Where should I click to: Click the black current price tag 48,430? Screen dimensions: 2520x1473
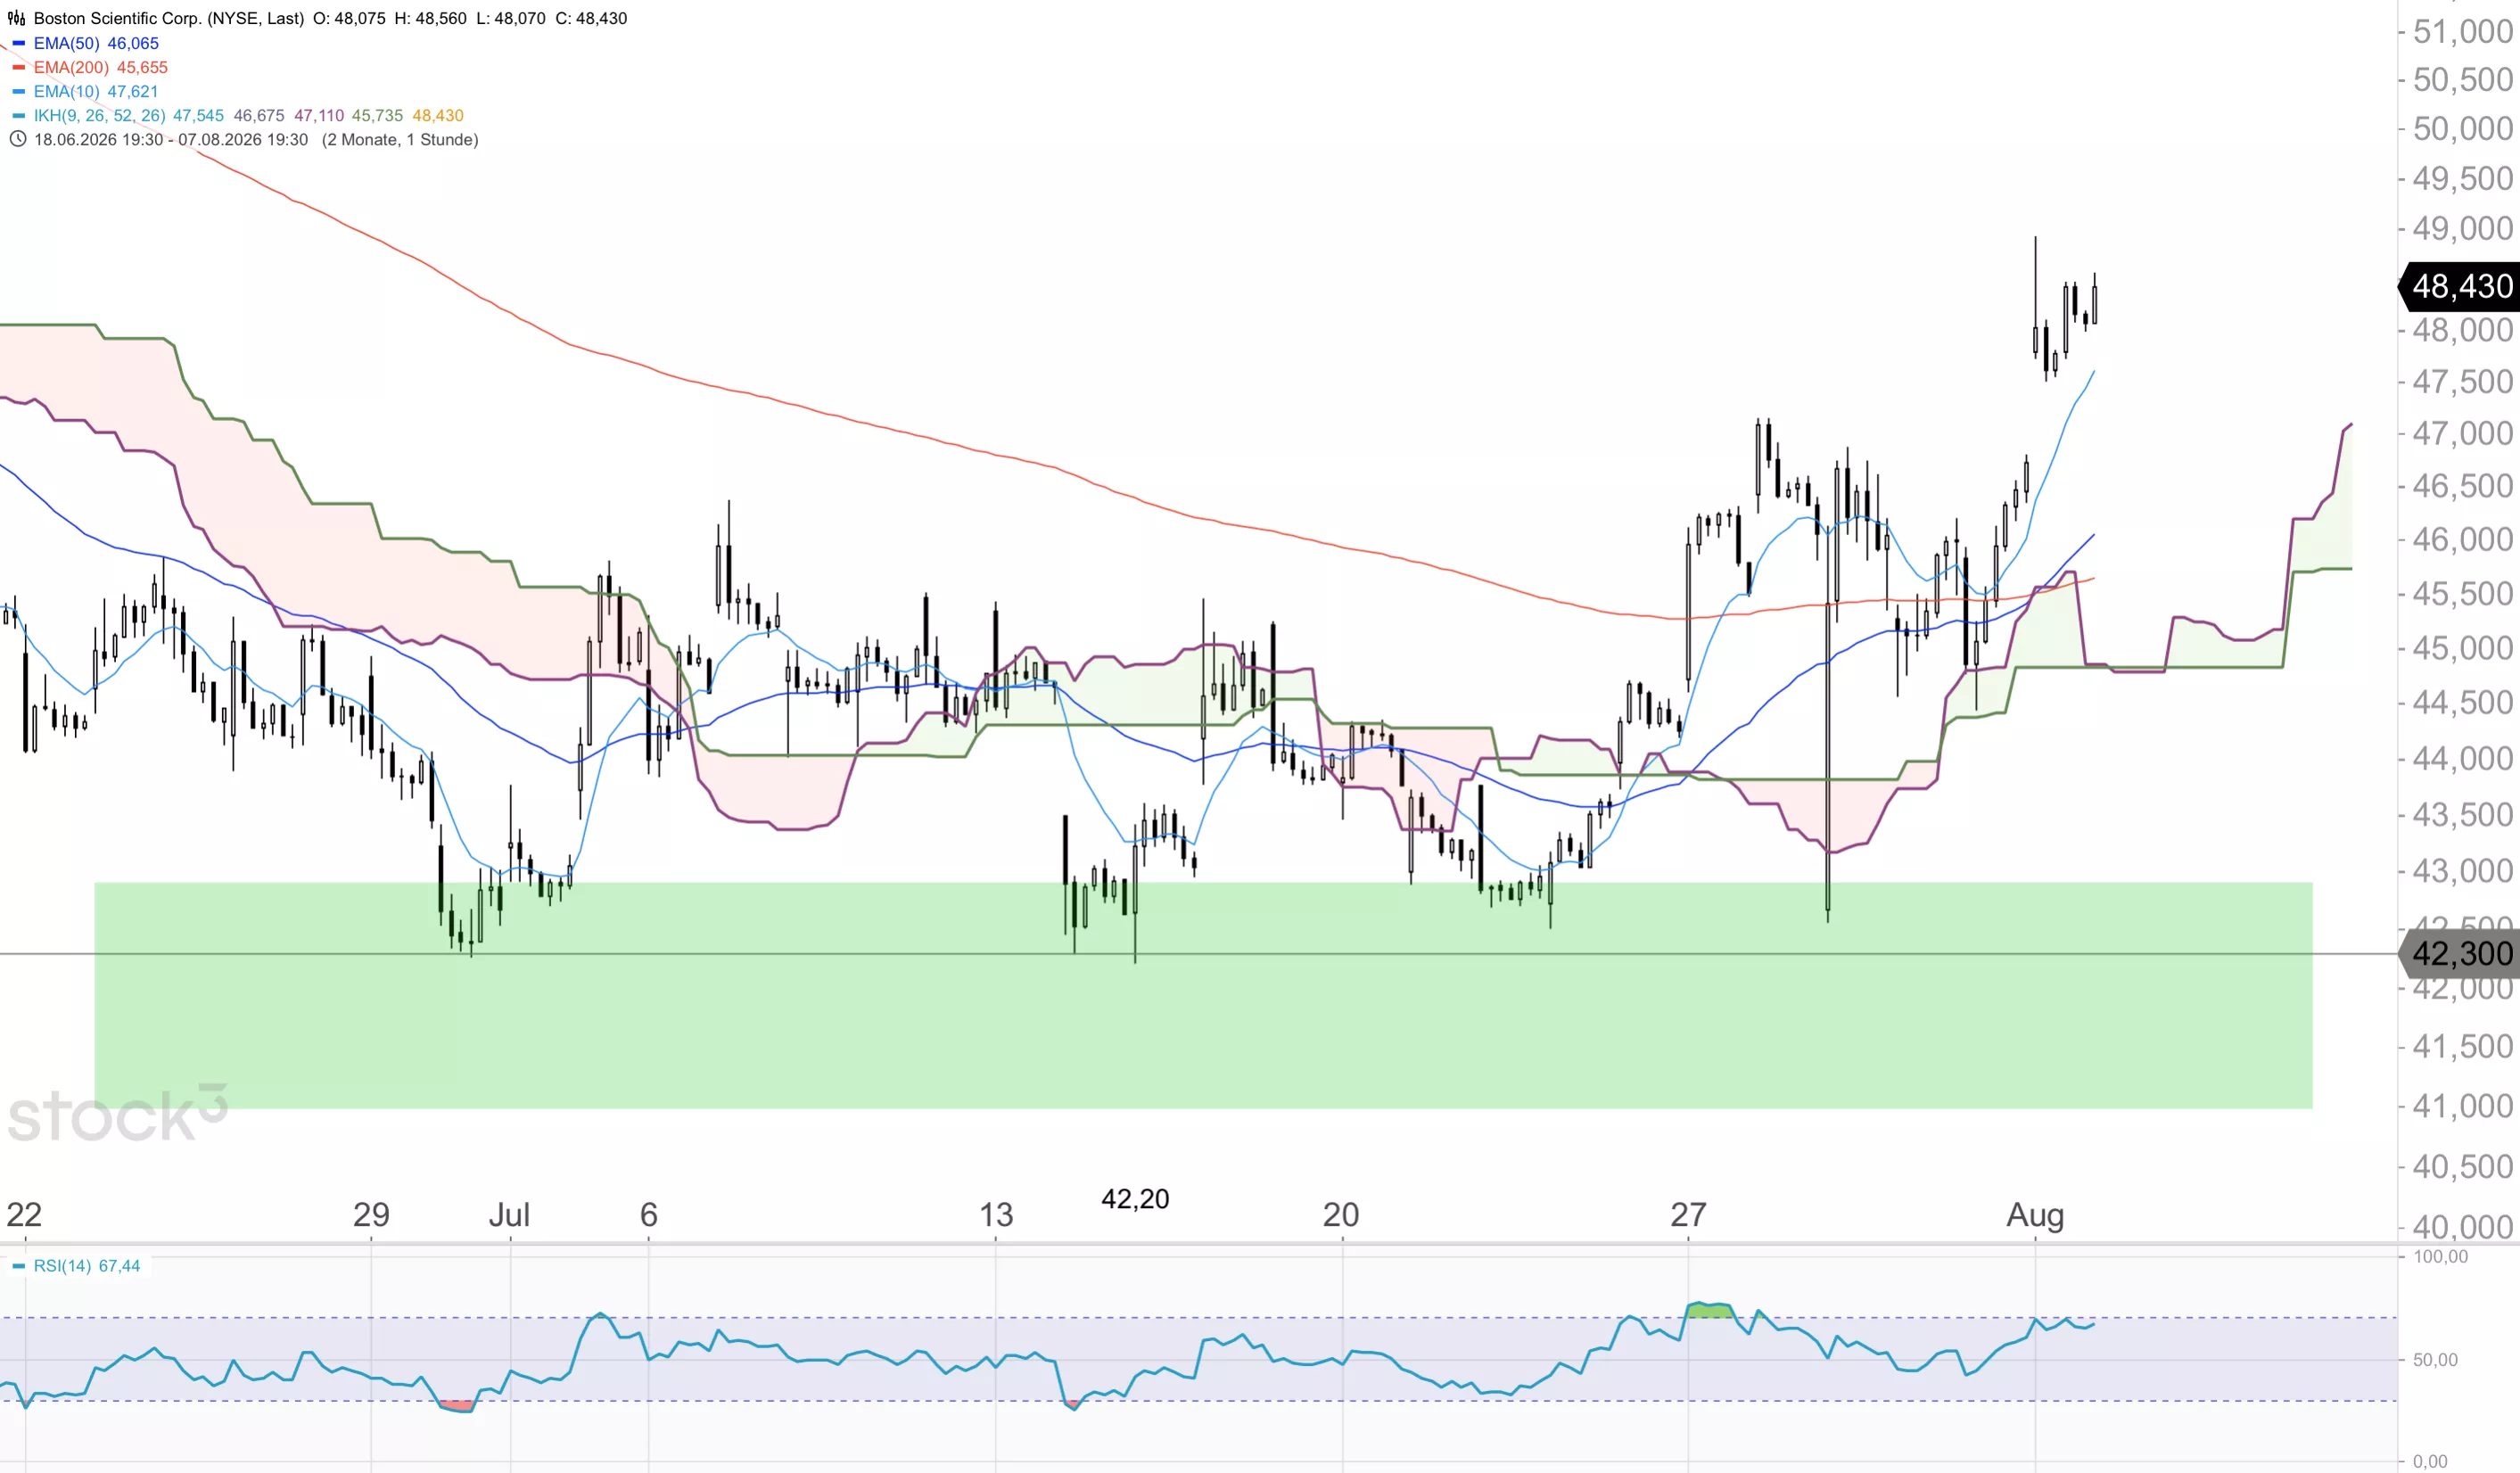coord(2459,286)
